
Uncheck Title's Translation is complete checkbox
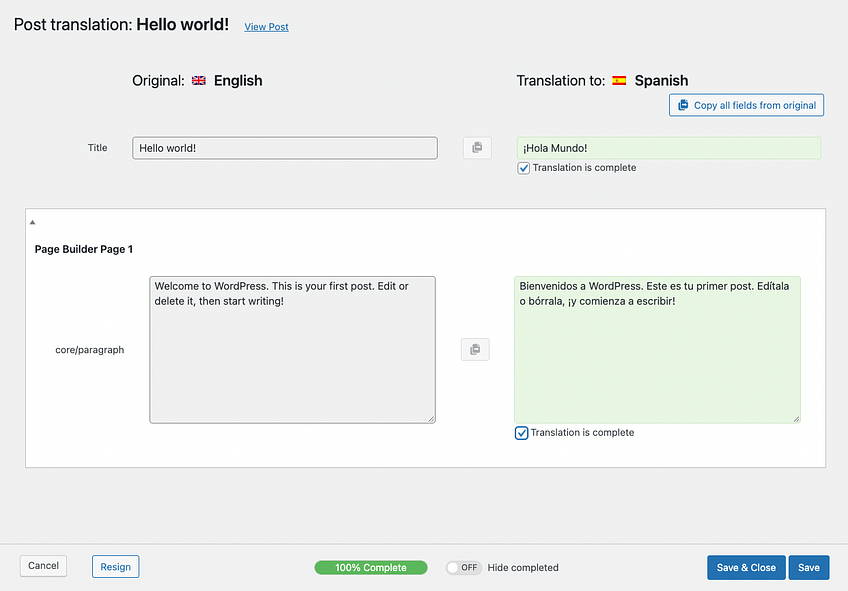(524, 168)
